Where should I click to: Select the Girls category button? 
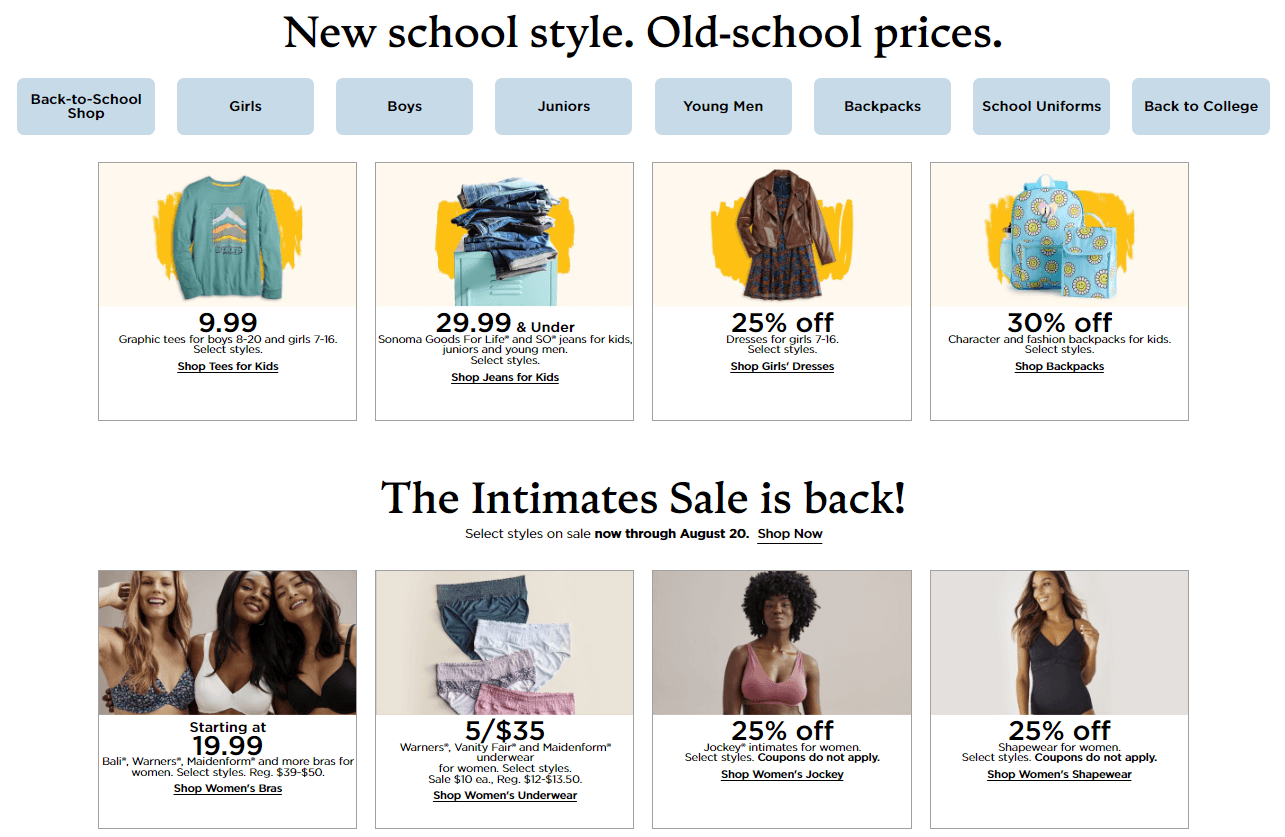tap(245, 106)
